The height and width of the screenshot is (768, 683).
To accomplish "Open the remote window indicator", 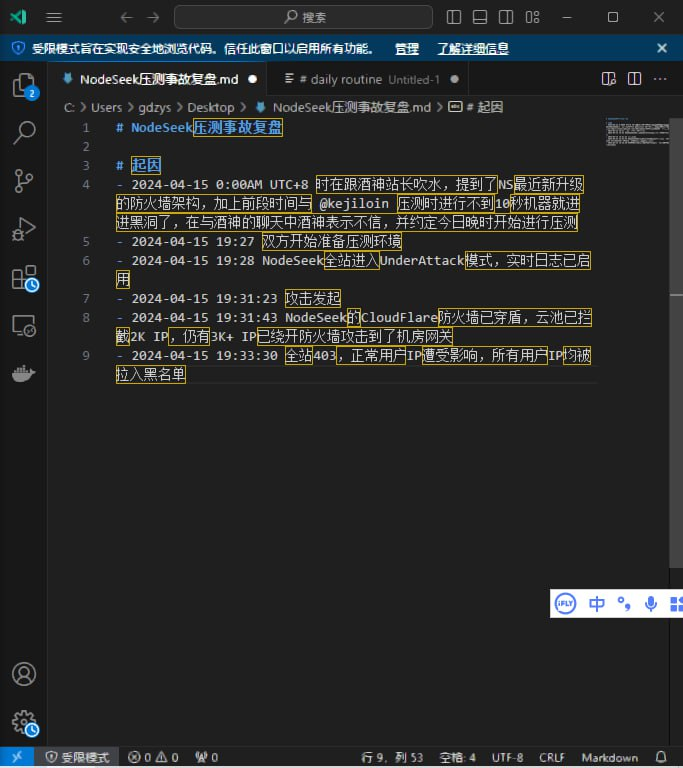I will pyautogui.click(x=17, y=757).
